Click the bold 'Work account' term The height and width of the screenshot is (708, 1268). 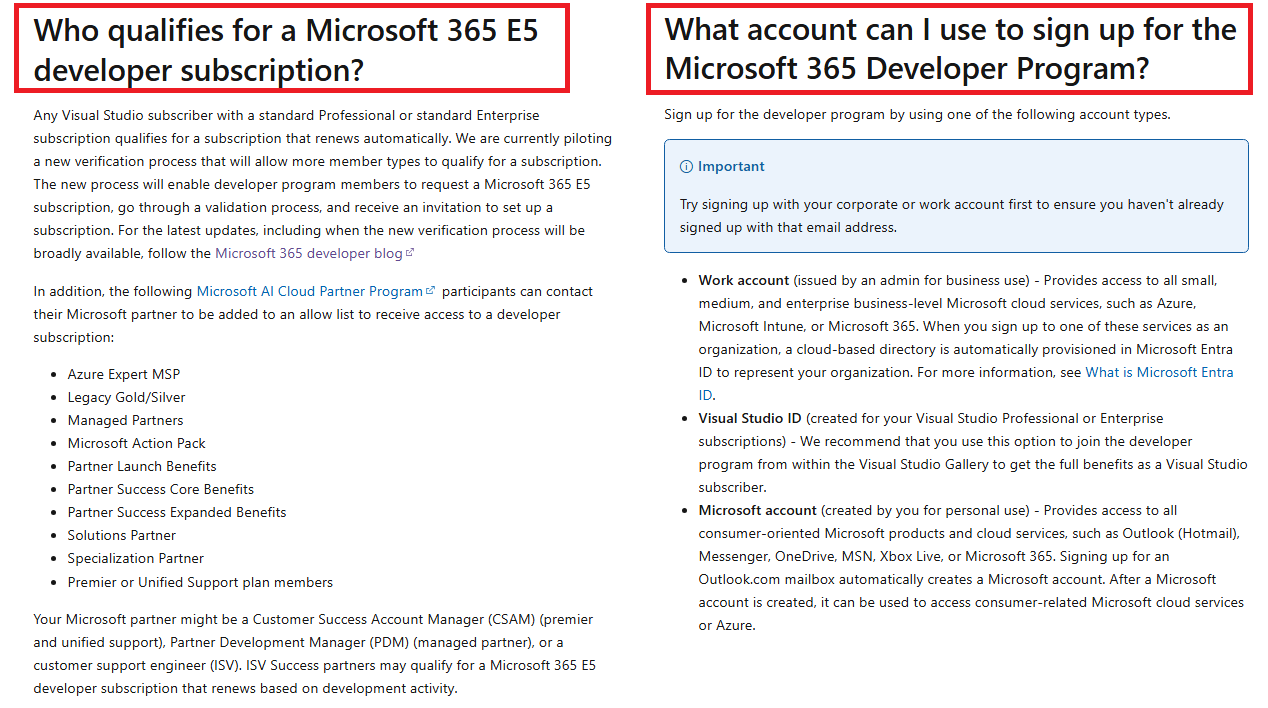(x=744, y=280)
